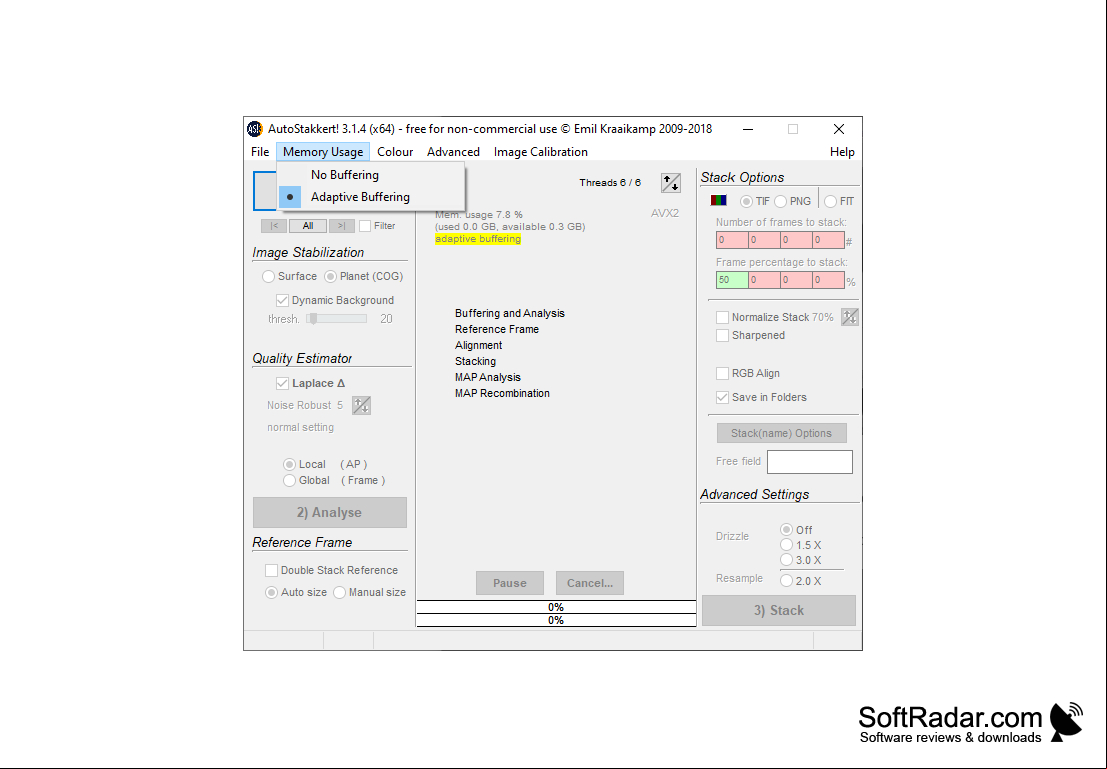The image size is (1107, 769).
Task: Click last Number of frames field
Action: [828, 240]
